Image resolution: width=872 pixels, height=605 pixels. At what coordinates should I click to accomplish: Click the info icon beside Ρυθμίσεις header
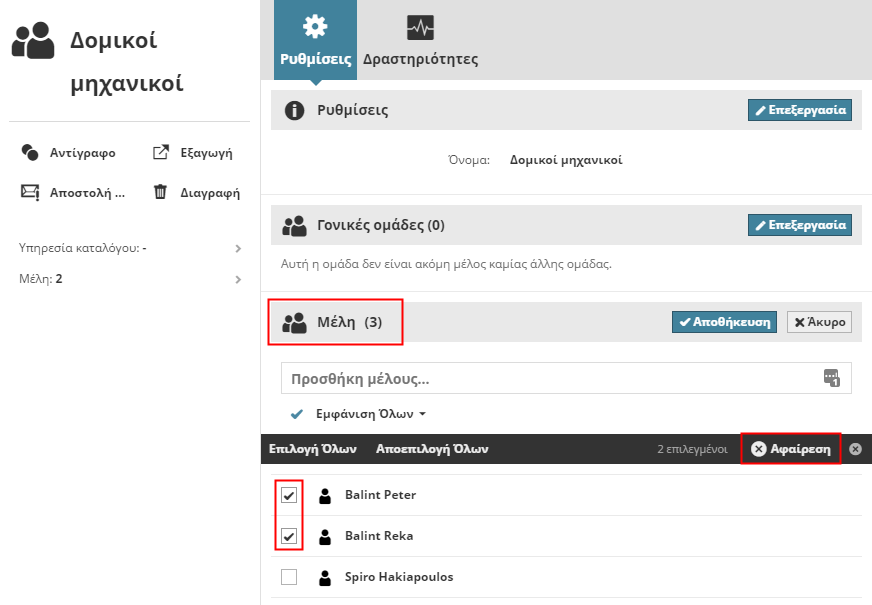pyautogui.click(x=294, y=110)
